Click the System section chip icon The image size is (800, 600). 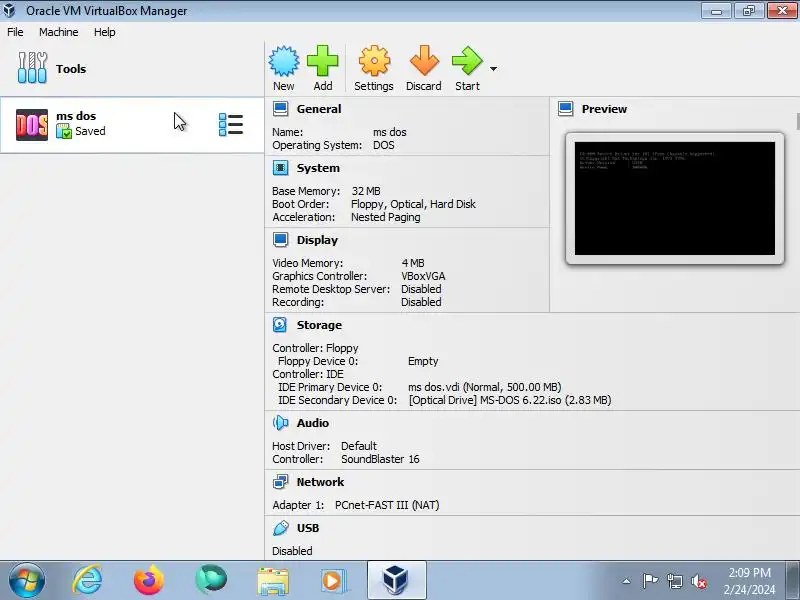(x=280, y=168)
